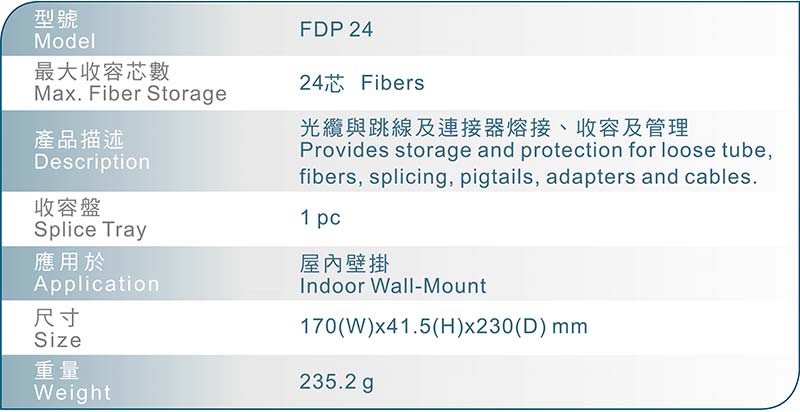
Task: Click the "Description" row label
Action: click(x=92, y=162)
